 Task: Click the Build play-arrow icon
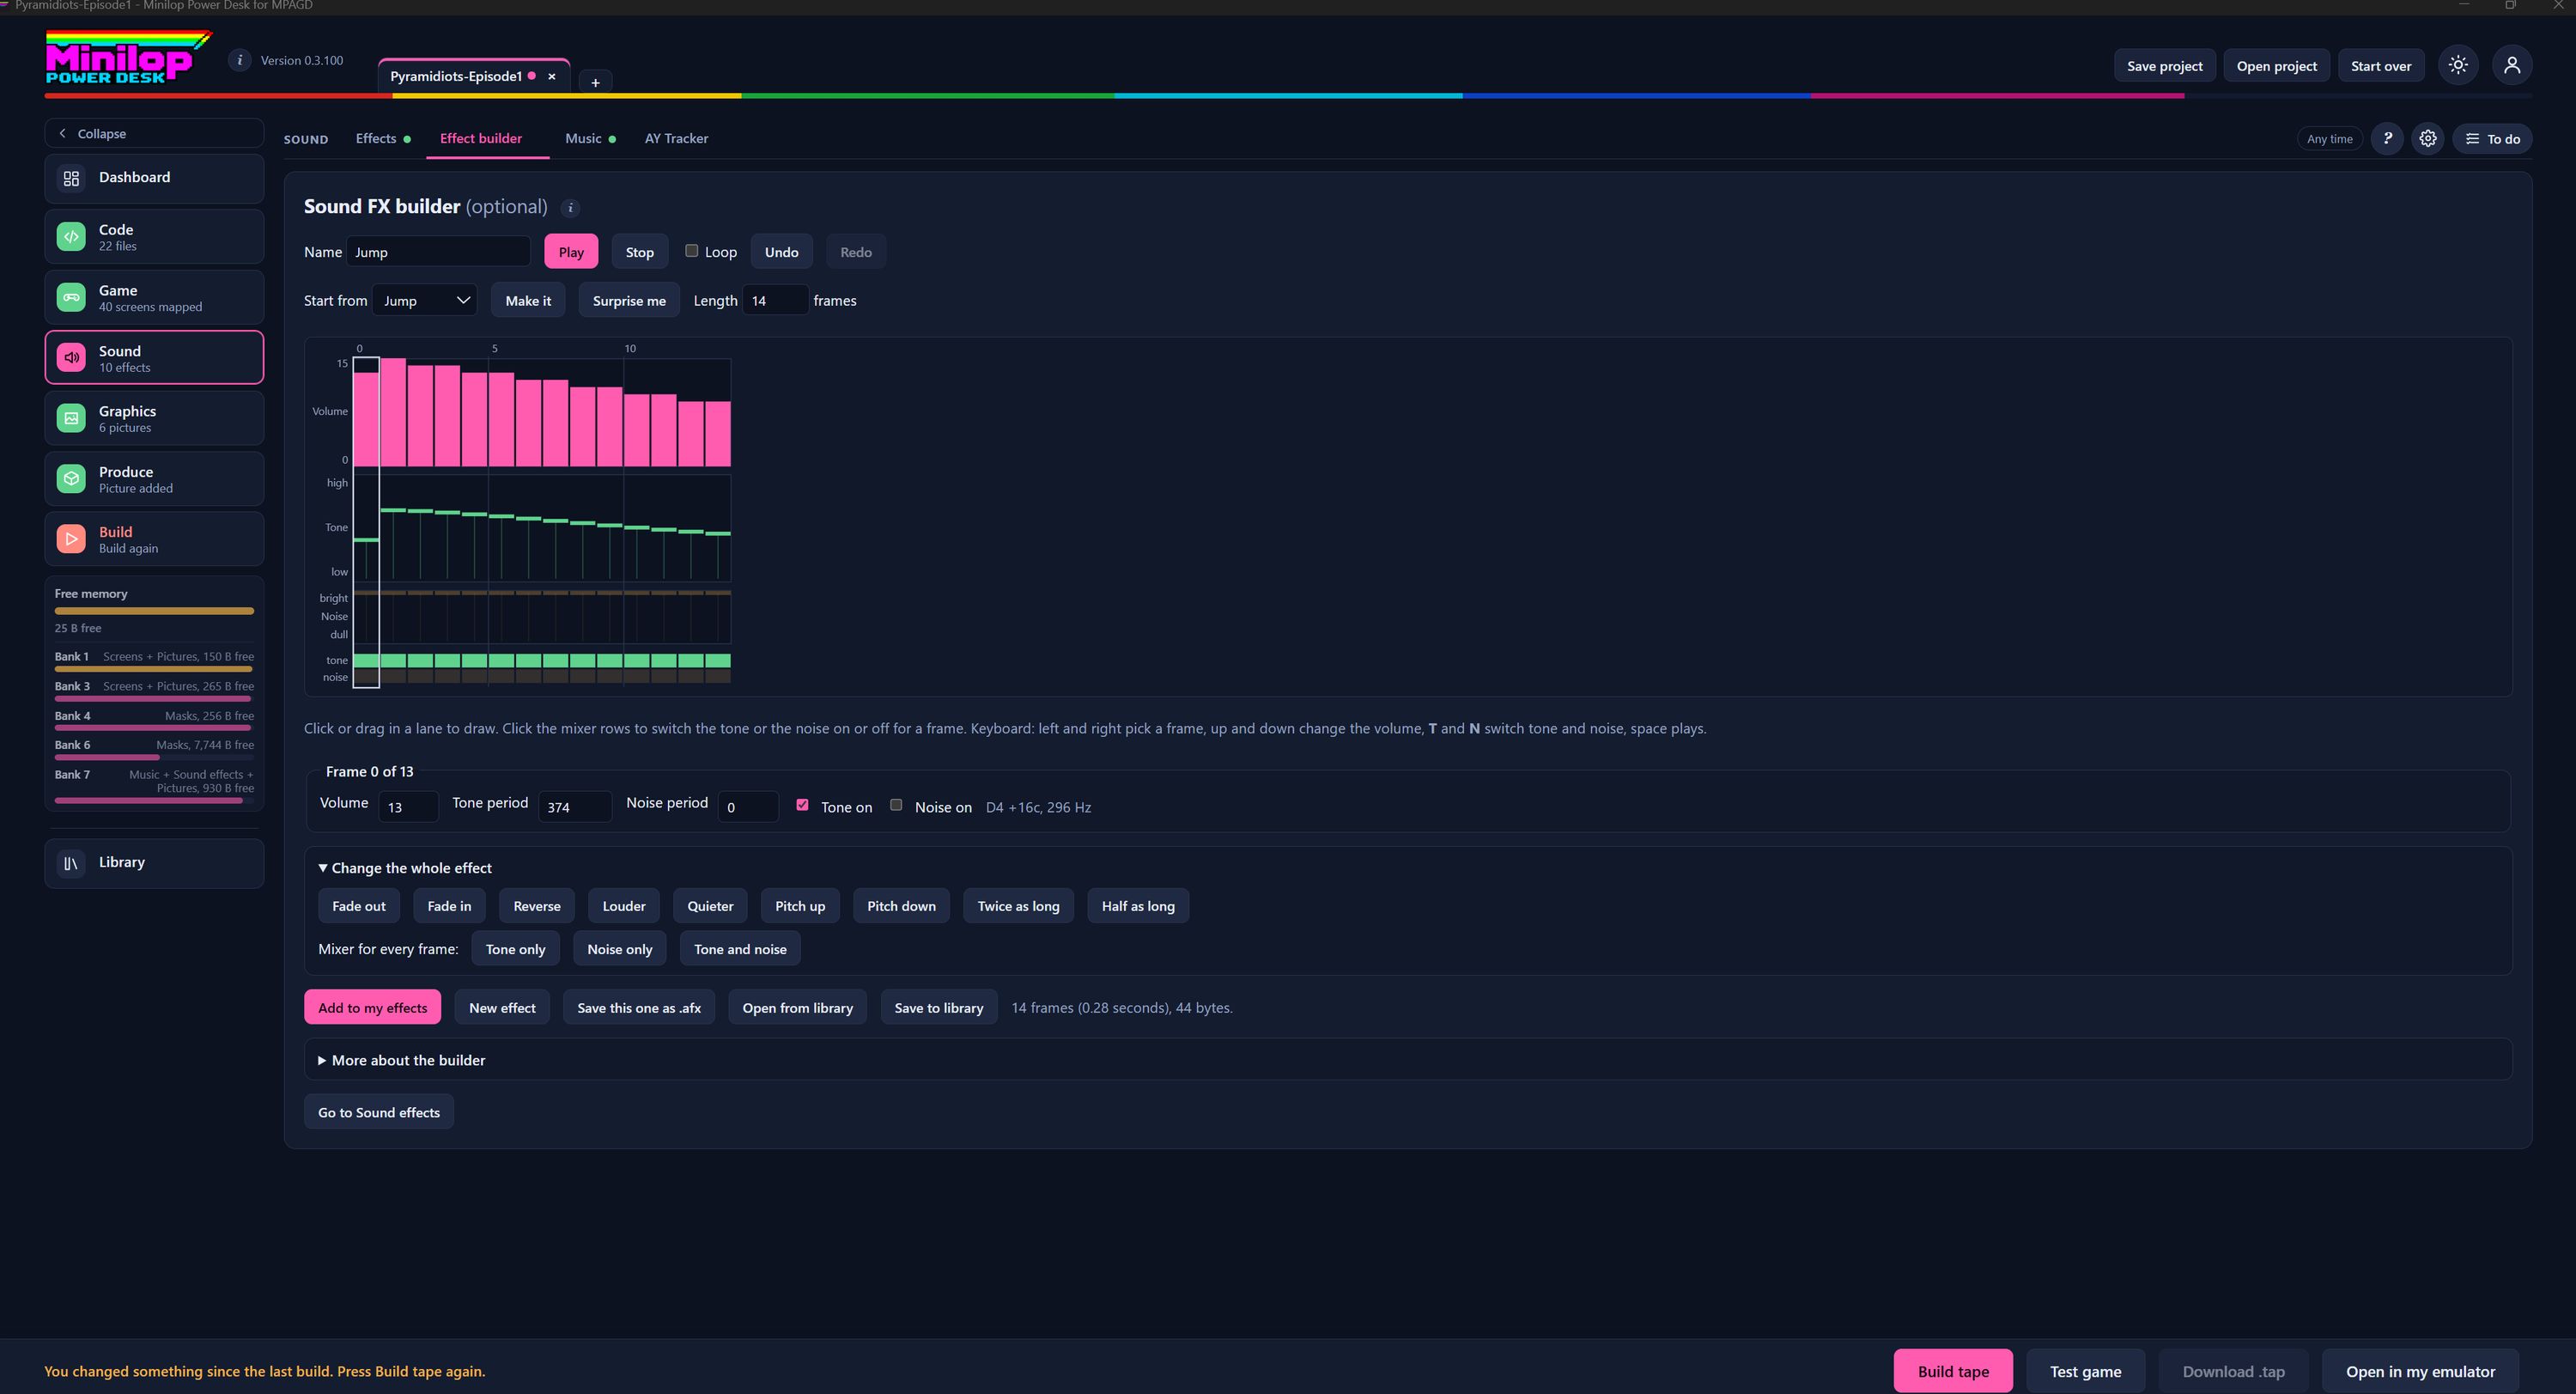tap(71, 539)
